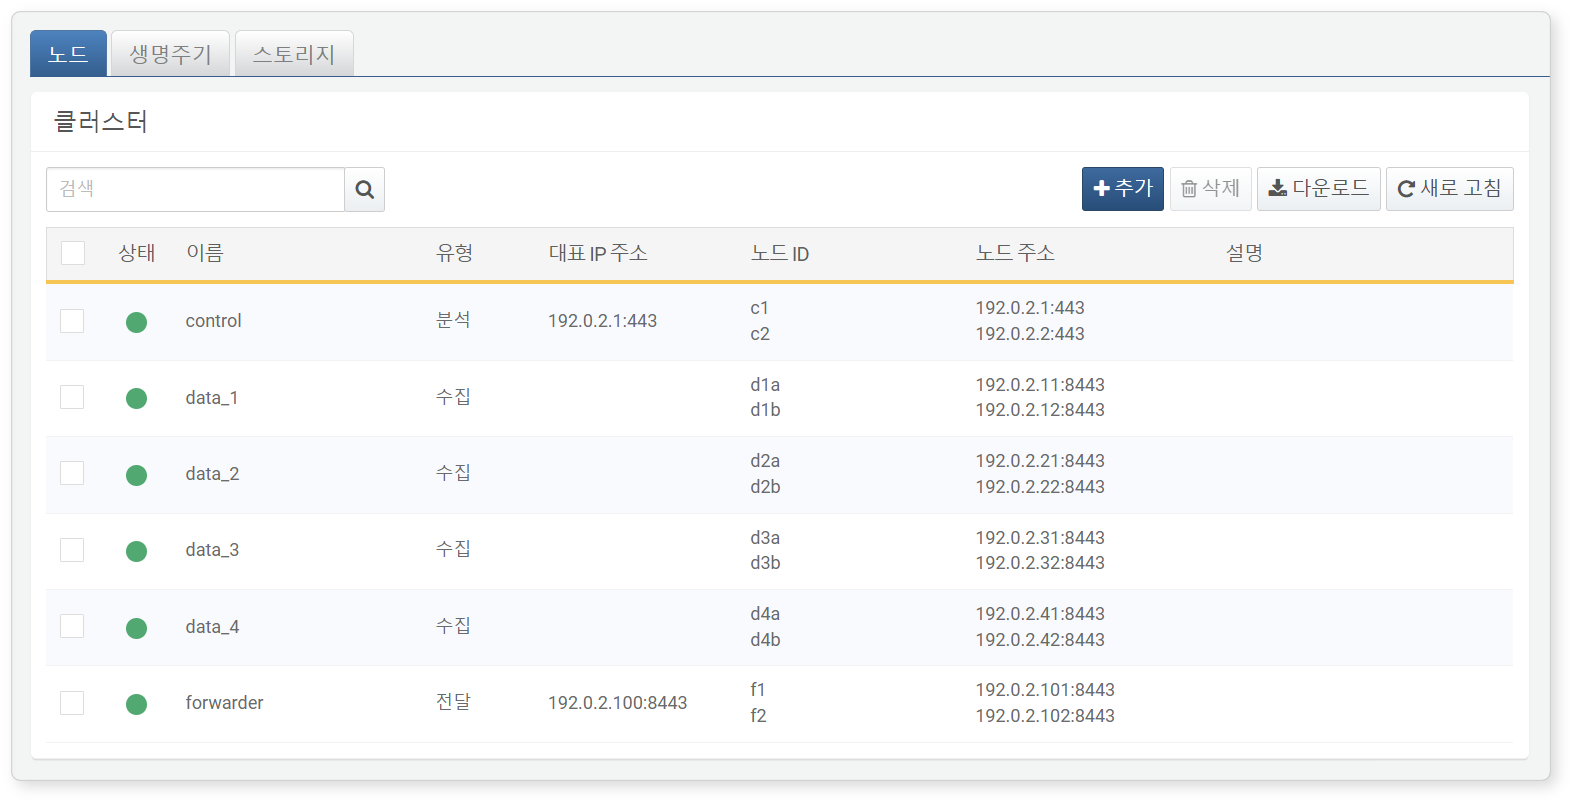Click node address 192.0.2.11:8443
This screenshot has height=803, width=1573.
click(1040, 385)
